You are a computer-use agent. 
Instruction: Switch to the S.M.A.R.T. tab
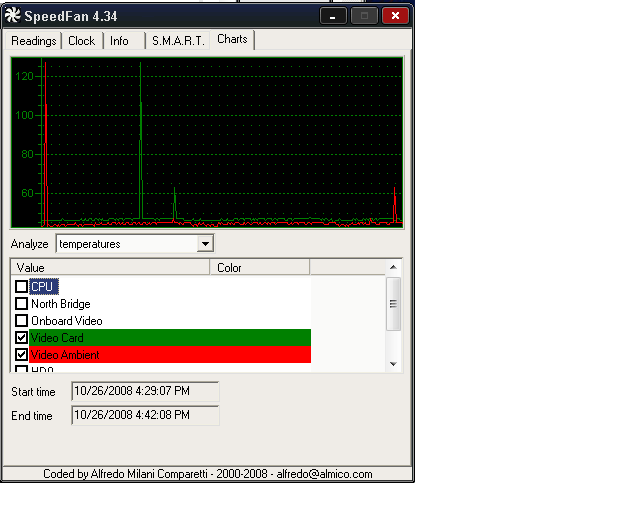[178, 41]
